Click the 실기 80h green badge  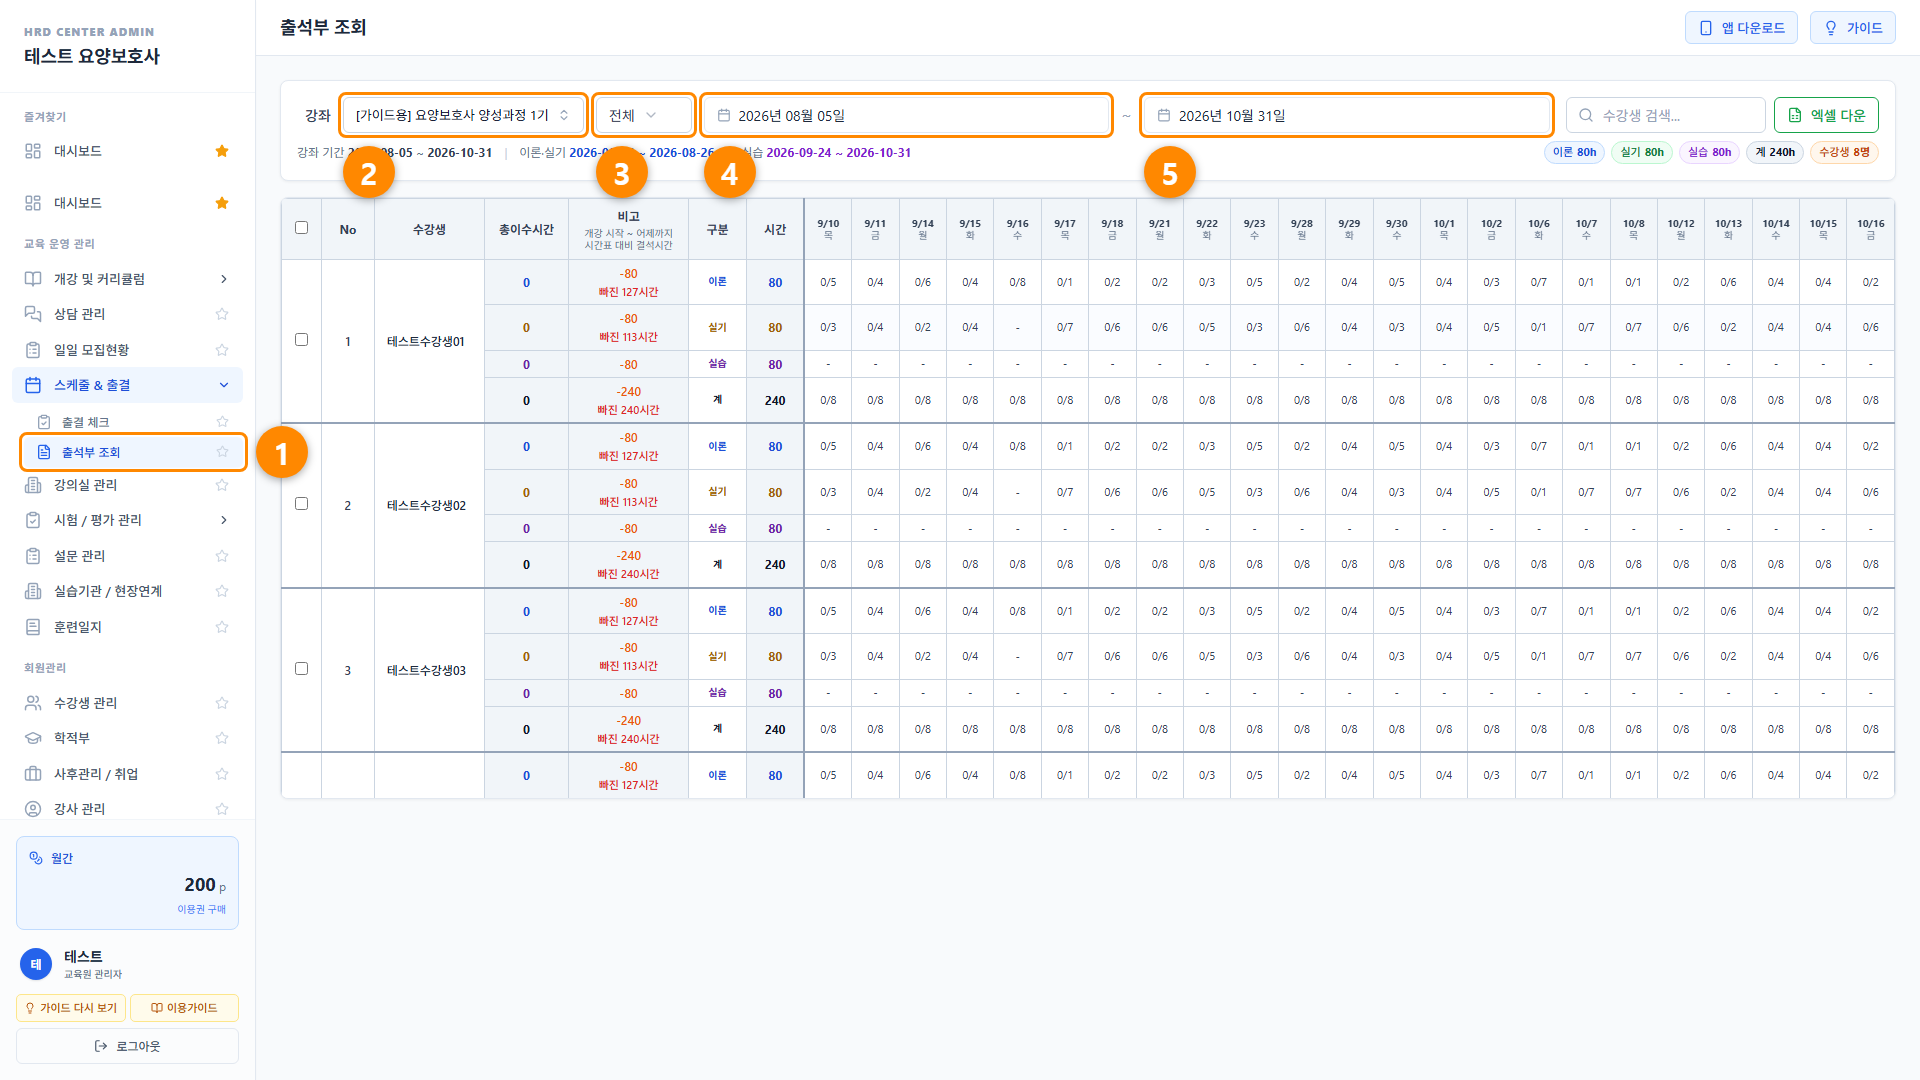click(1642, 153)
